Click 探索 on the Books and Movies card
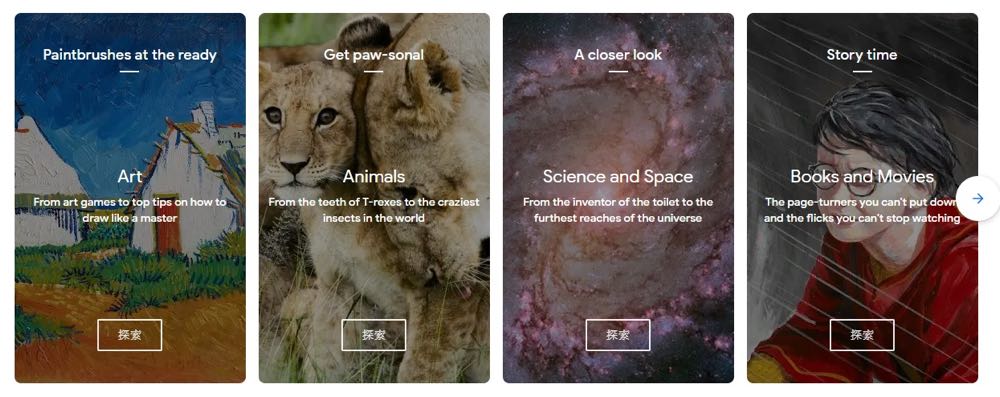The image size is (1000, 397). pos(862,335)
